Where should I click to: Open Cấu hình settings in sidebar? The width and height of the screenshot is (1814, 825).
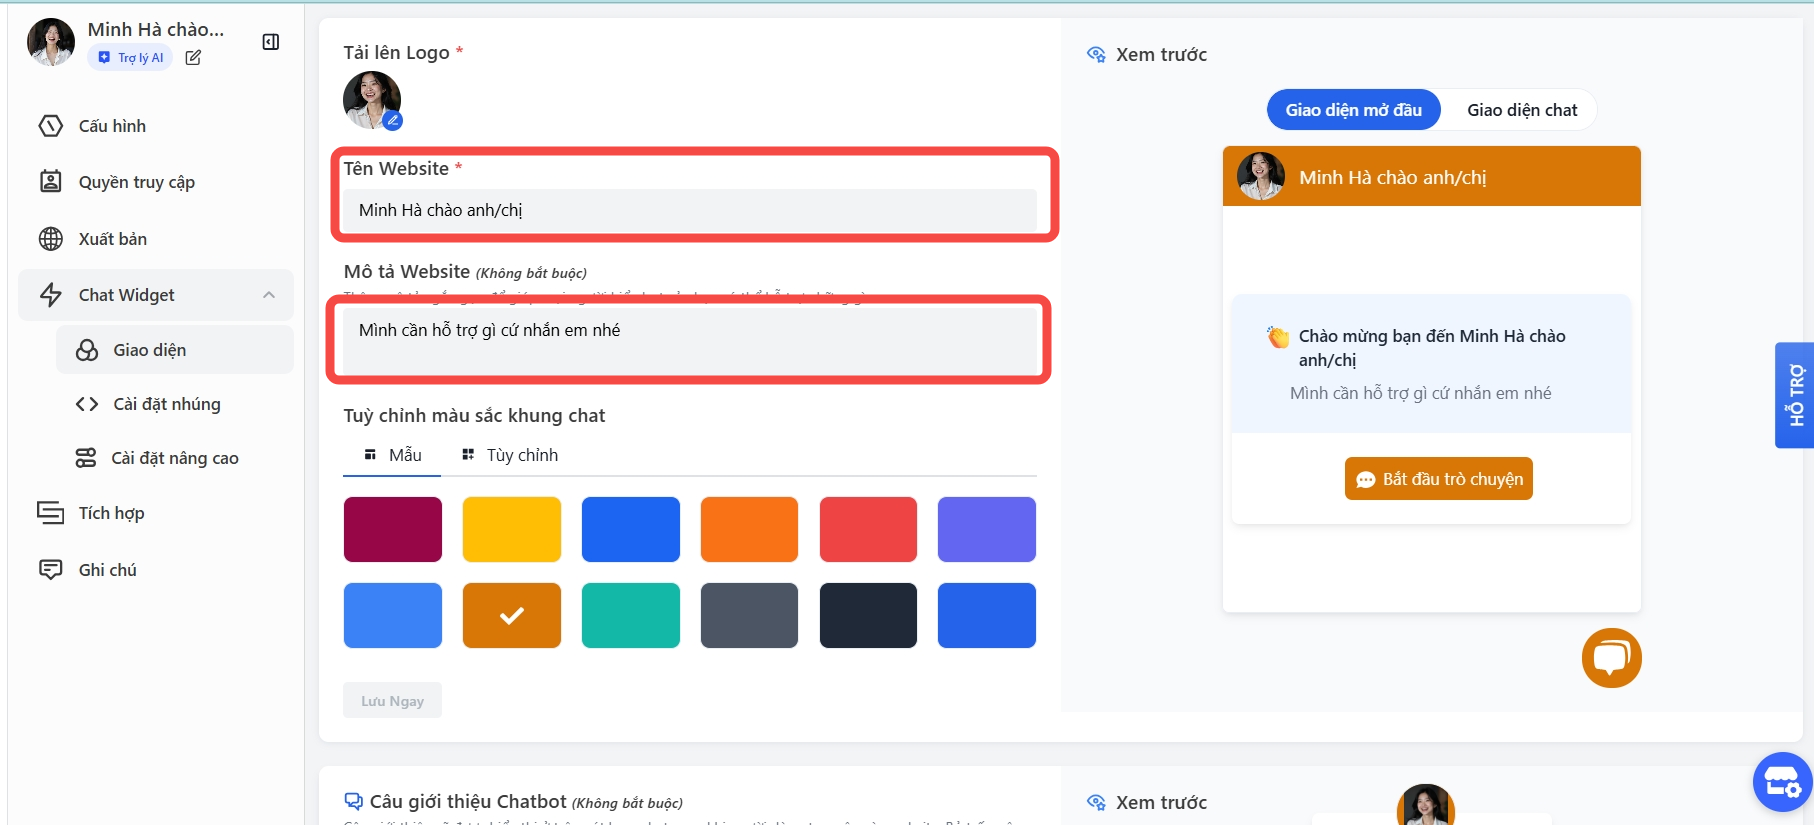pos(112,126)
